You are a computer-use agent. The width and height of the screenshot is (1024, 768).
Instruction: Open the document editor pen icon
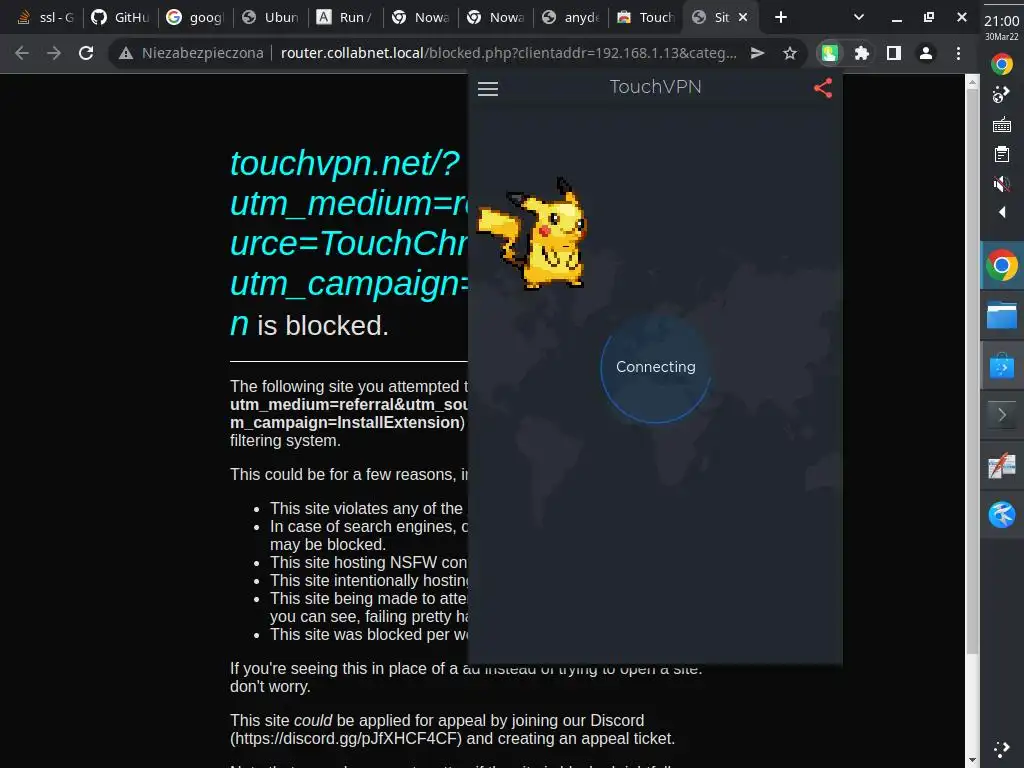coord(1002,466)
